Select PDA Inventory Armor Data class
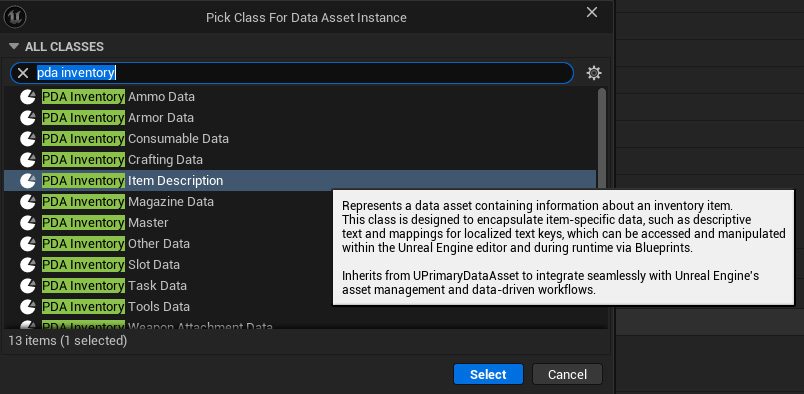Screen dimensions: 804x394 coord(300,118)
